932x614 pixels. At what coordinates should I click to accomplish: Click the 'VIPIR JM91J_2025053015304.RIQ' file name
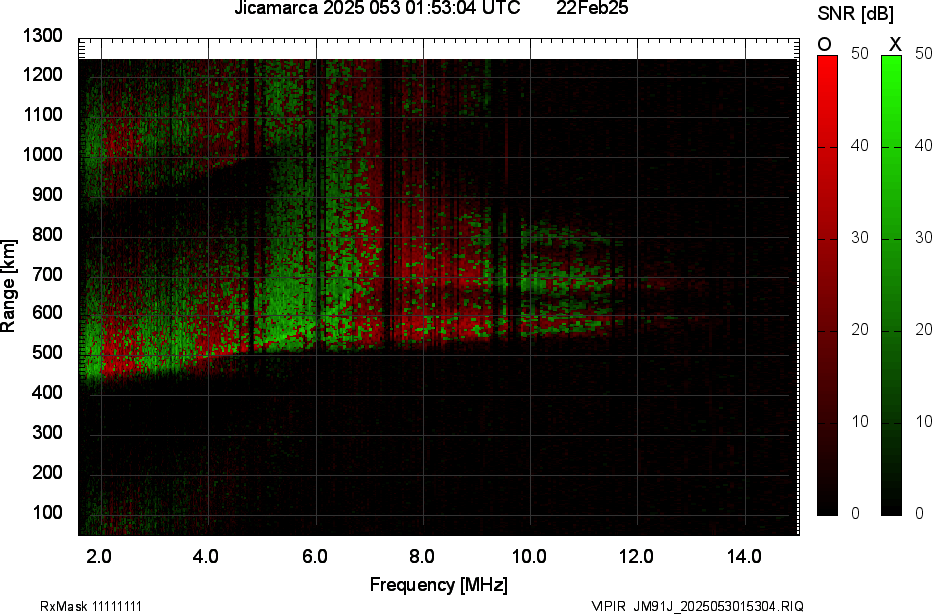pos(697,606)
